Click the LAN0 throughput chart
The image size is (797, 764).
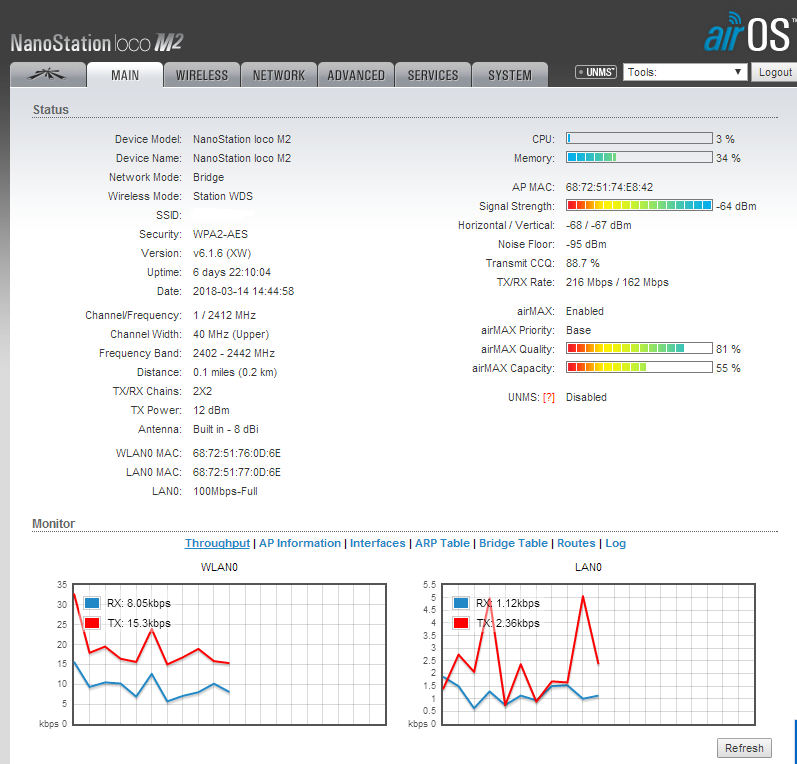pyautogui.click(x=598, y=654)
